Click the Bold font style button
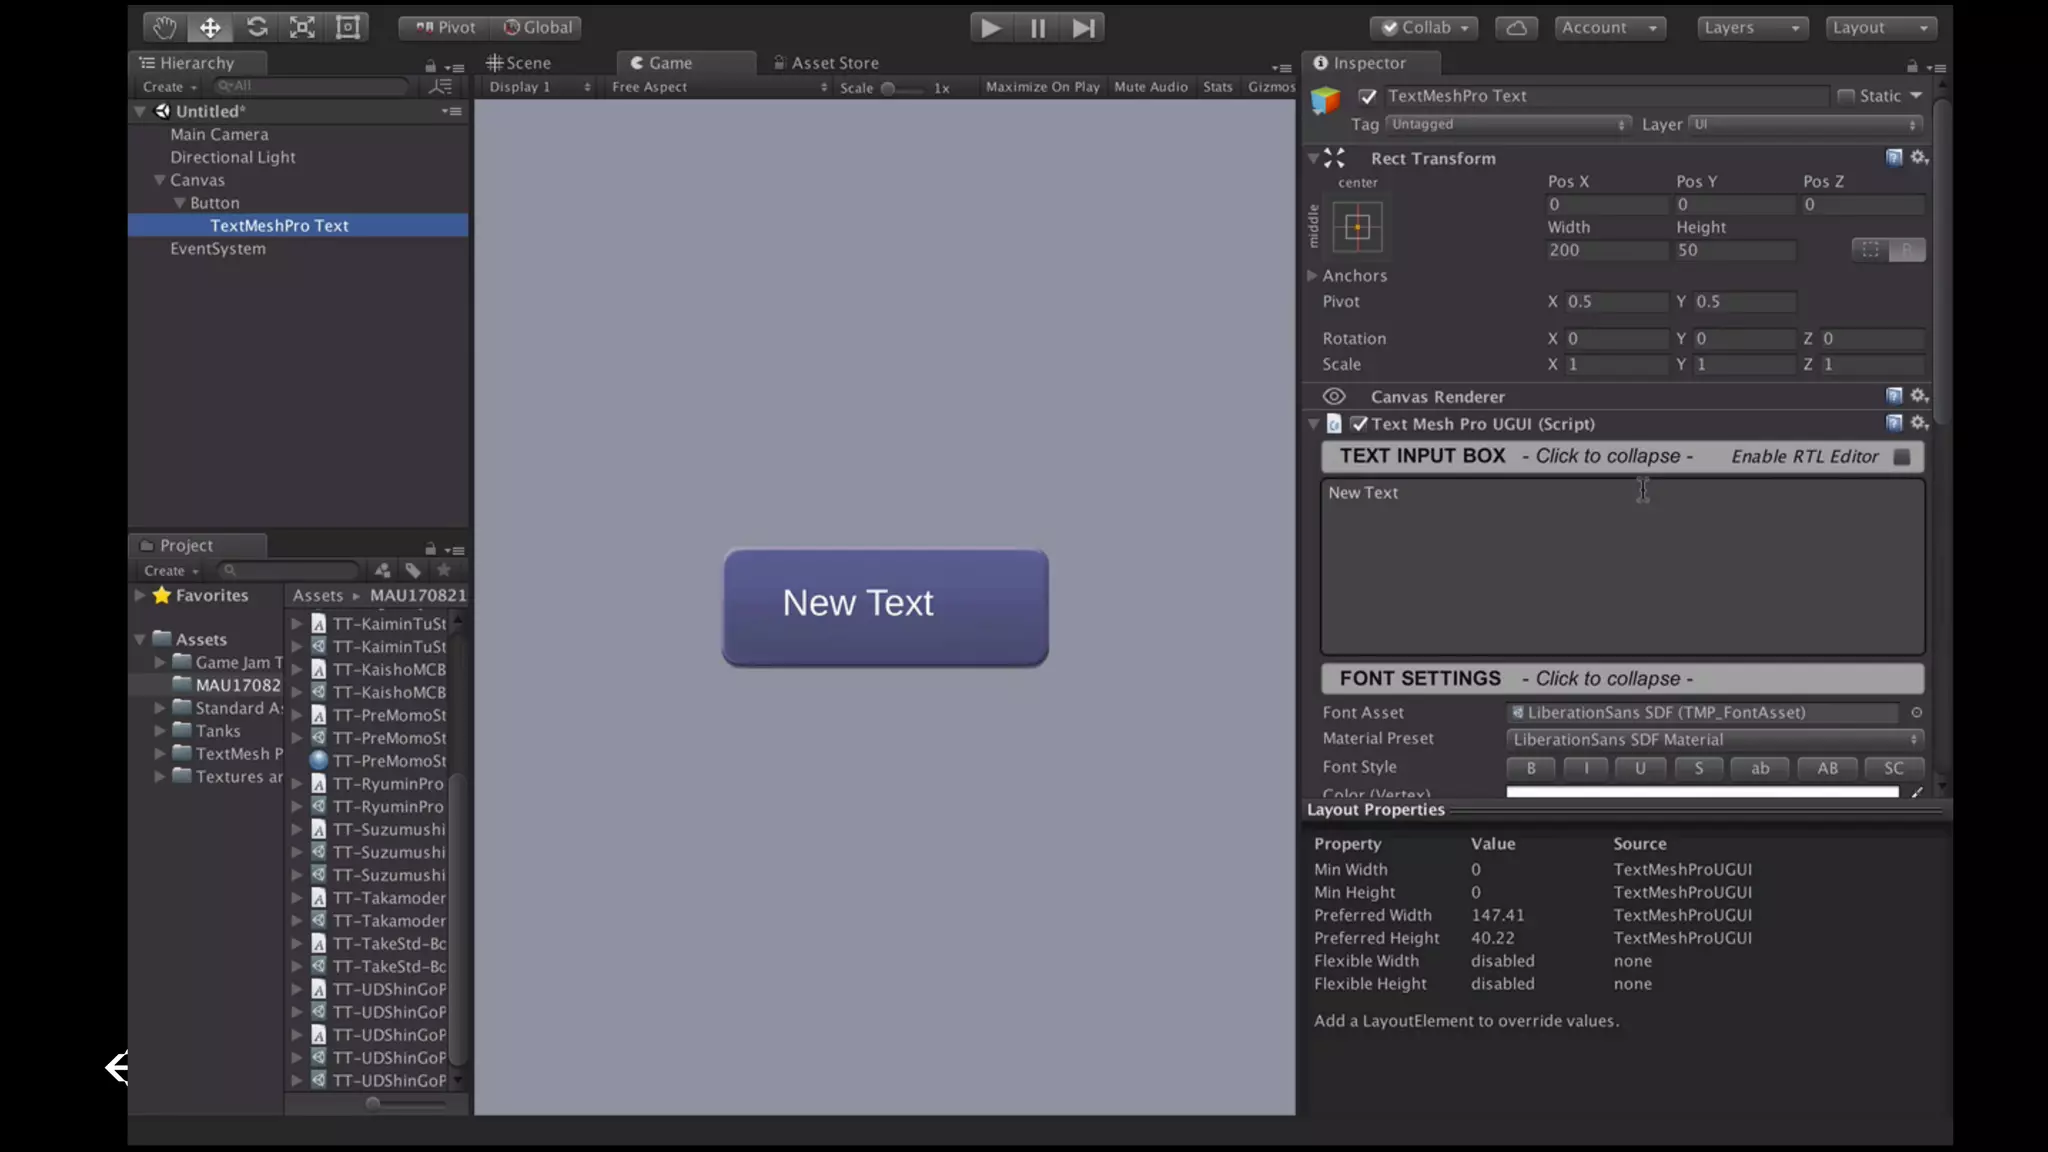 click(1530, 768)
